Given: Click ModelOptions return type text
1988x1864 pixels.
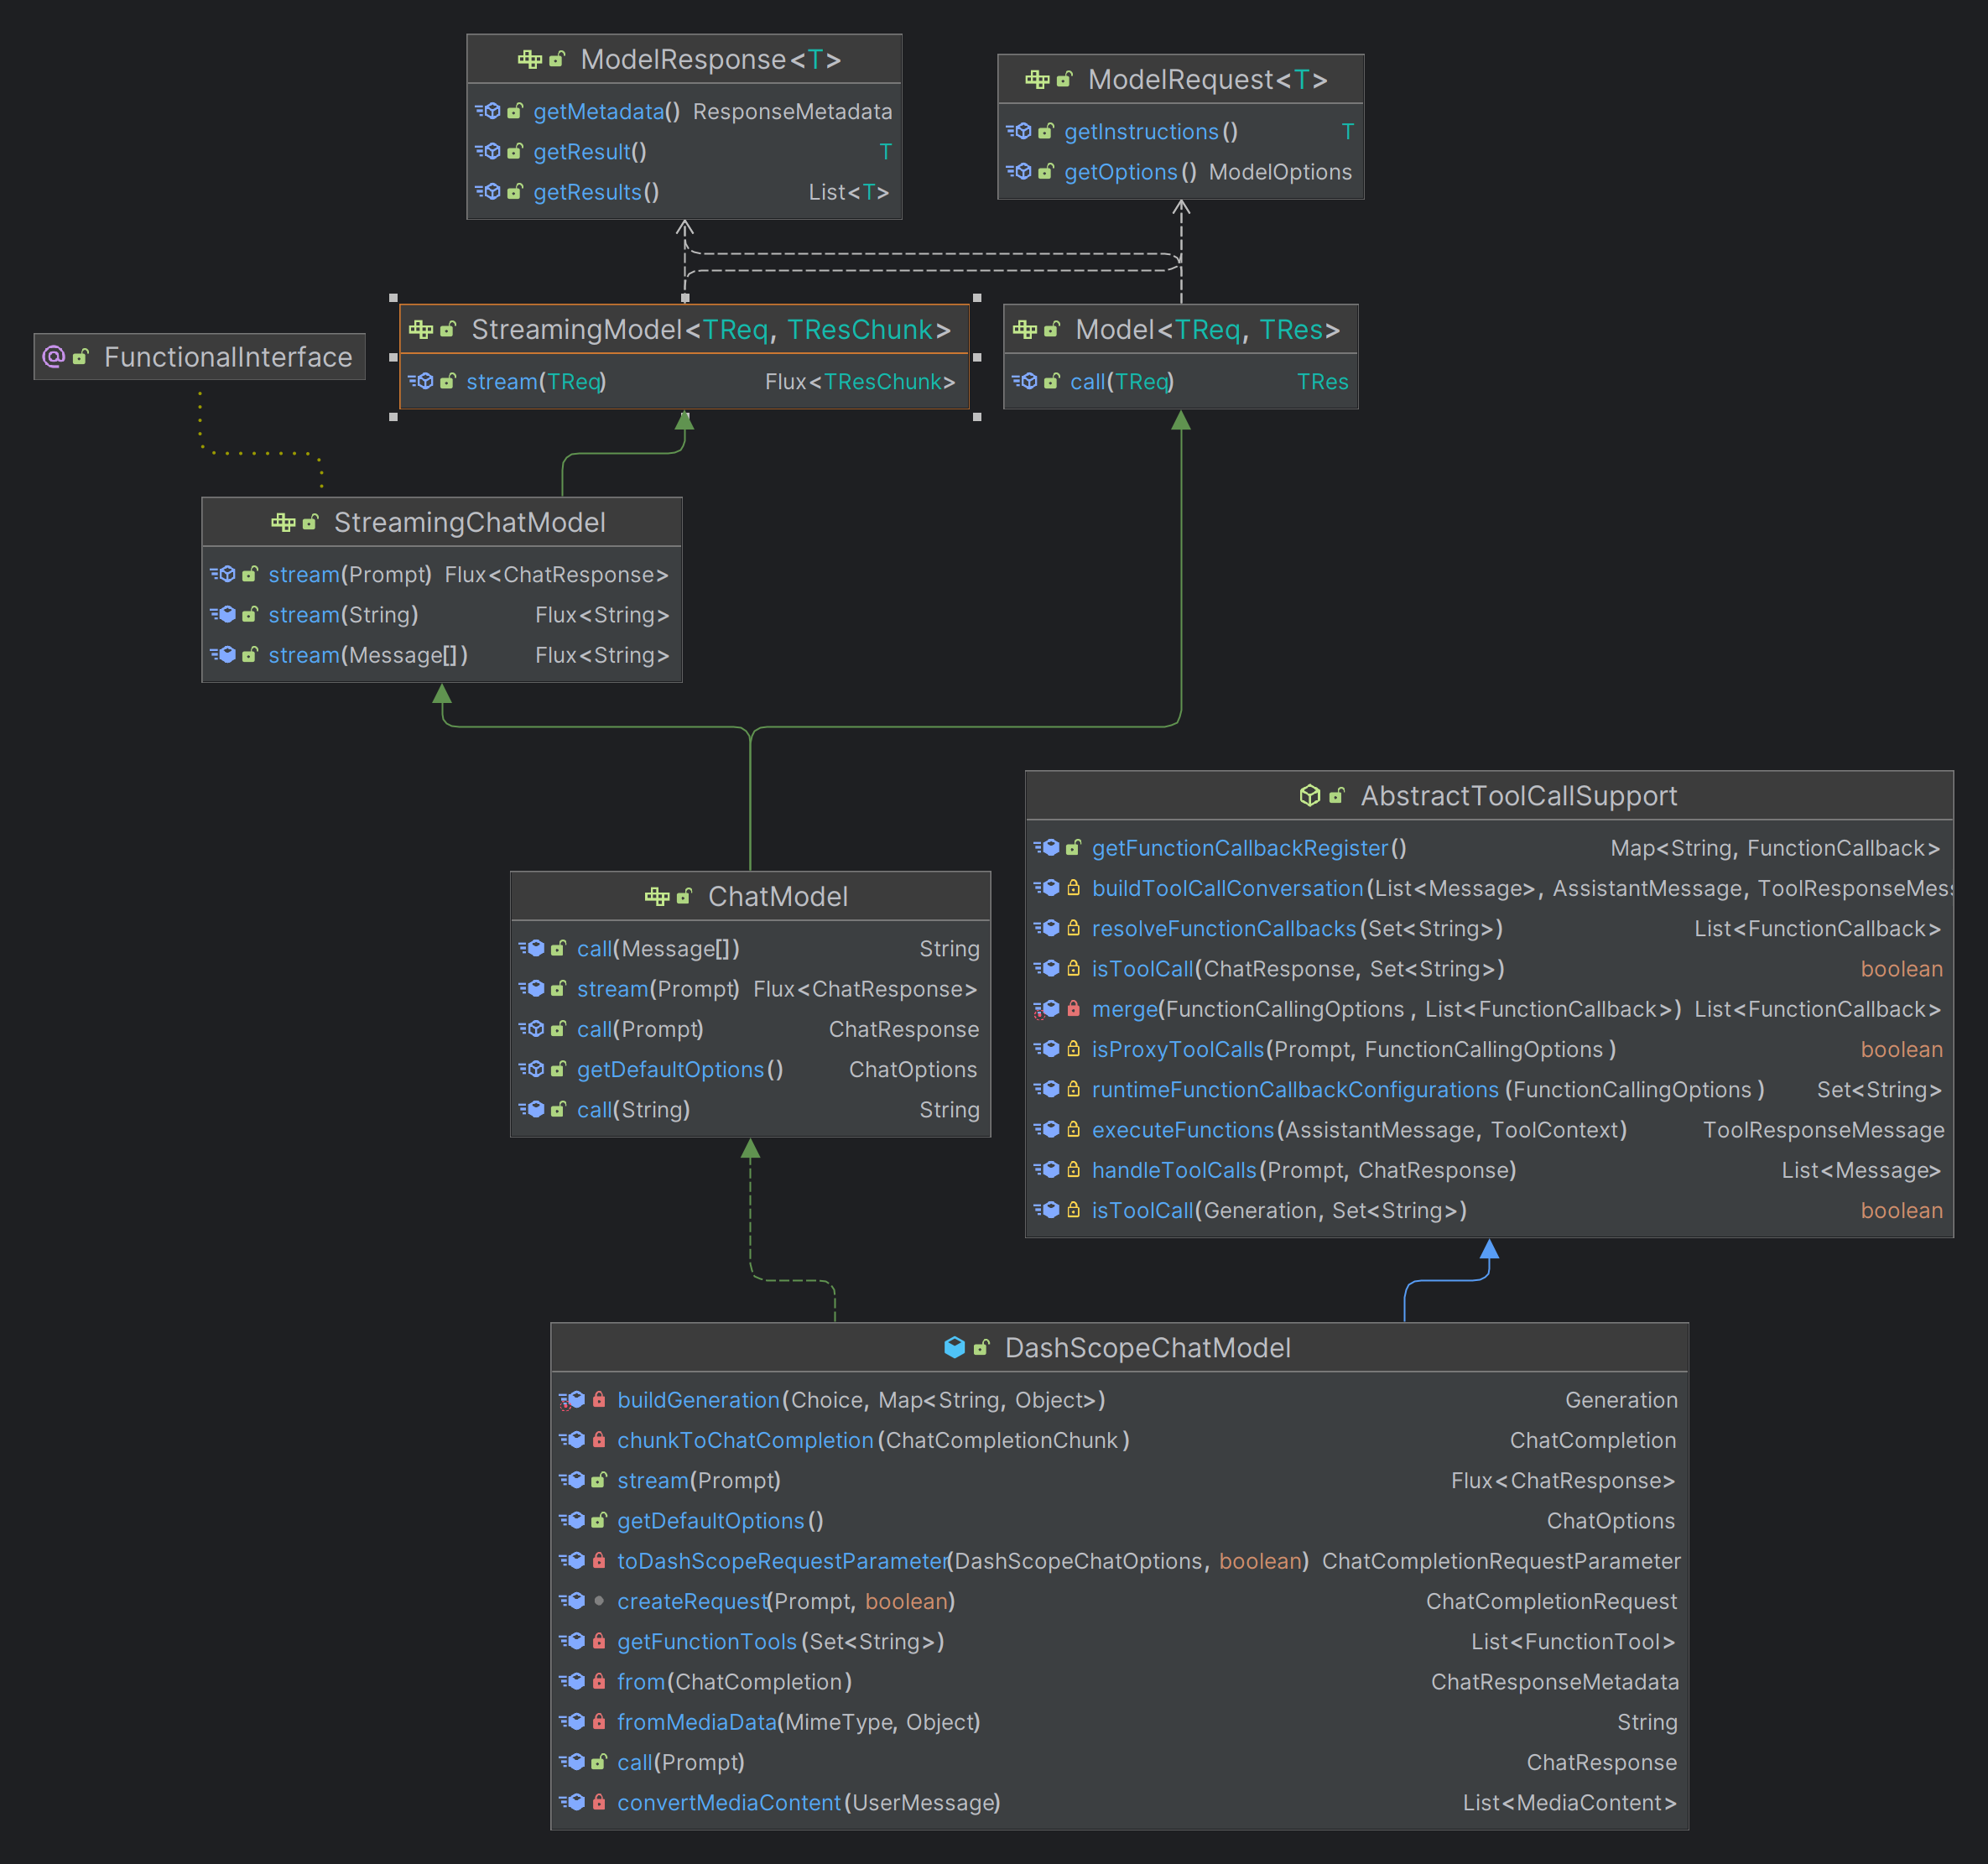Looking at the screenshot, I should pyautogui.click(x=1280, y=172).
